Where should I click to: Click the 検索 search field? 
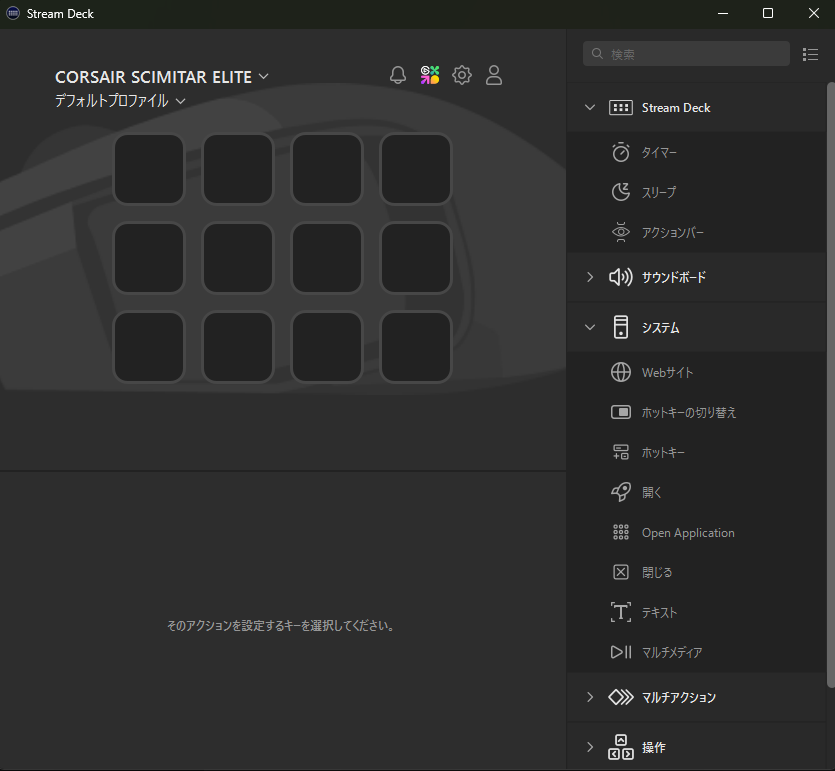coord(686,54)
